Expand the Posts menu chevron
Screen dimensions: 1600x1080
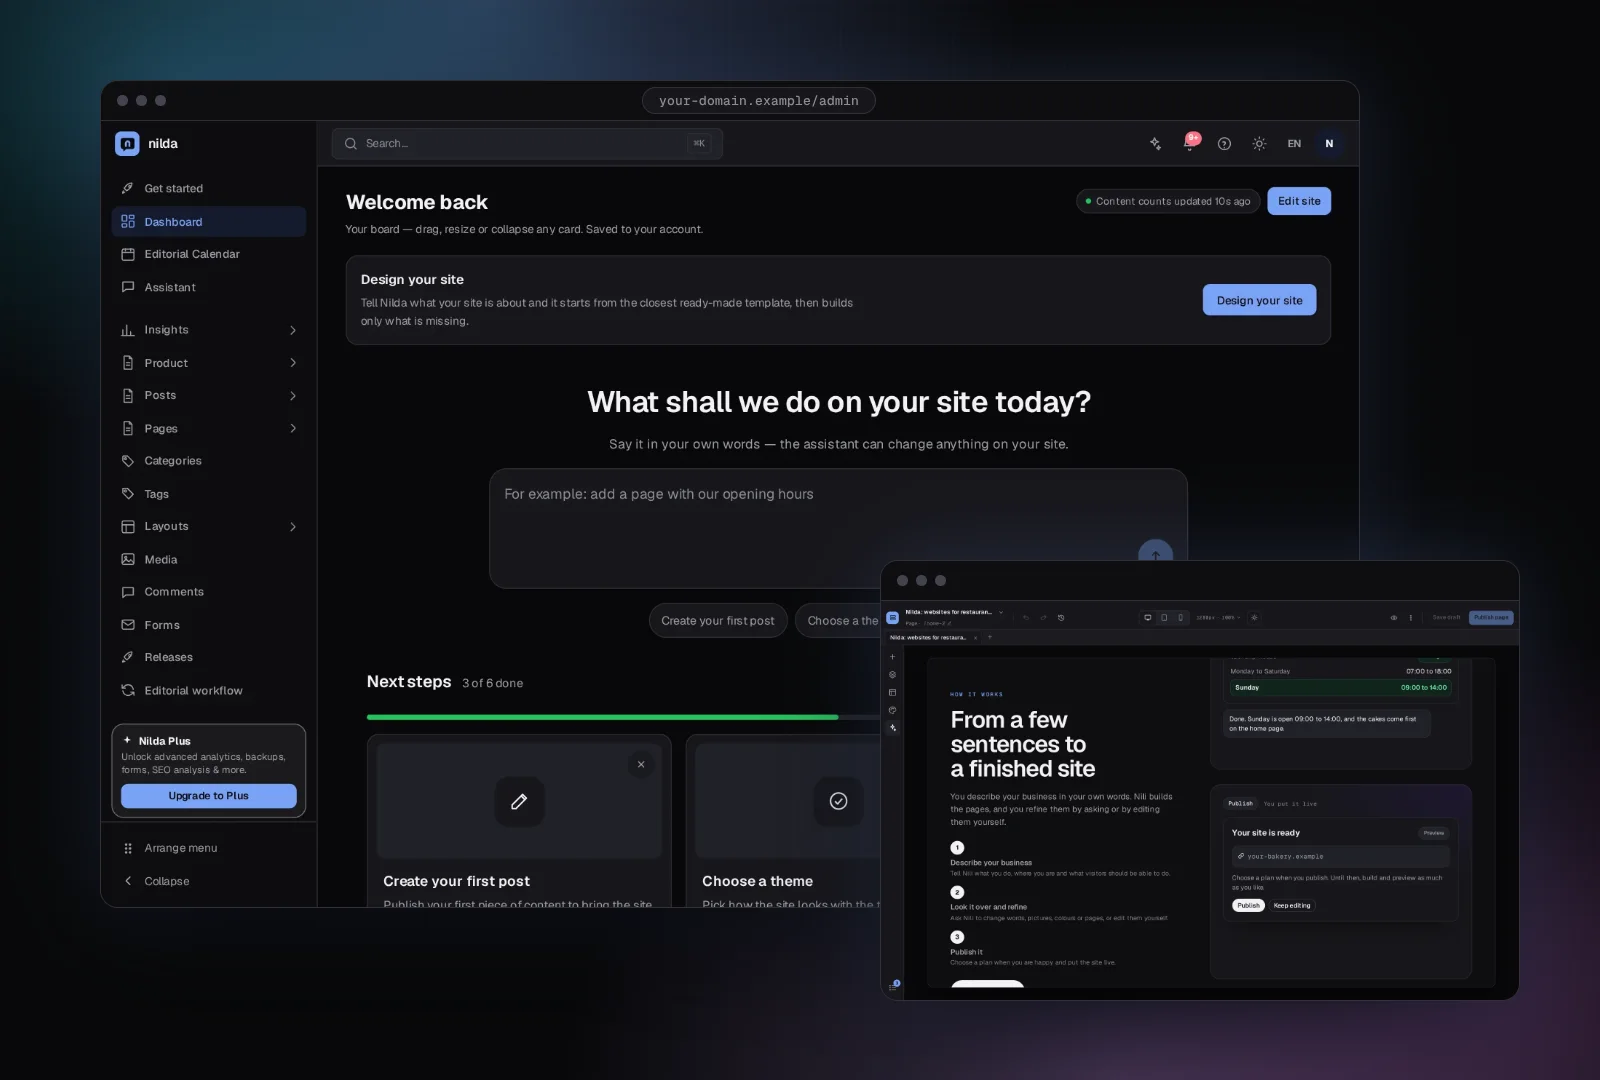pos(293,396)
